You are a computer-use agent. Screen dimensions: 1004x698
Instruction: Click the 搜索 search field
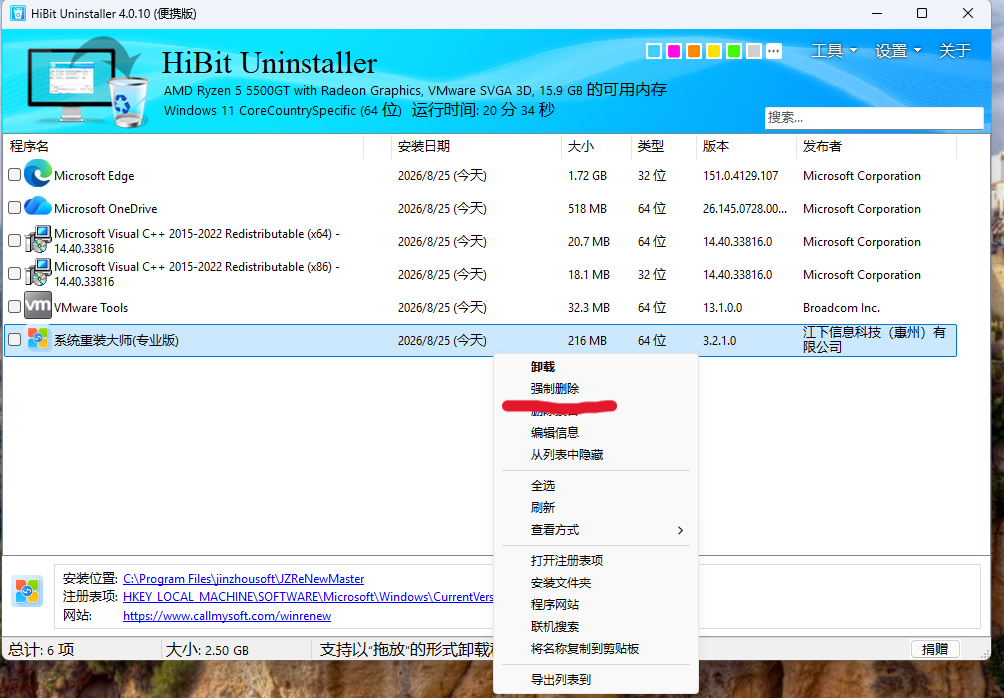tap(874, 118)
